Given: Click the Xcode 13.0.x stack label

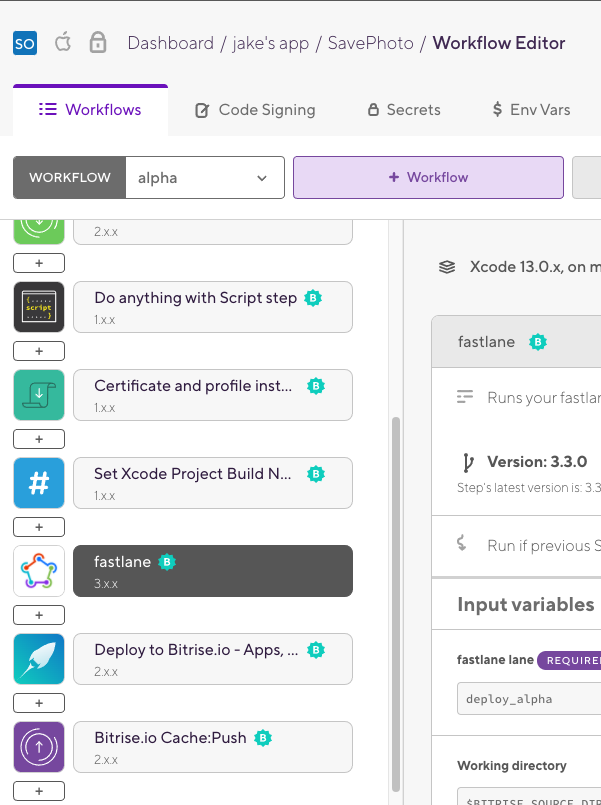Looking at the screenshot, I should click(x=535, y=267).
